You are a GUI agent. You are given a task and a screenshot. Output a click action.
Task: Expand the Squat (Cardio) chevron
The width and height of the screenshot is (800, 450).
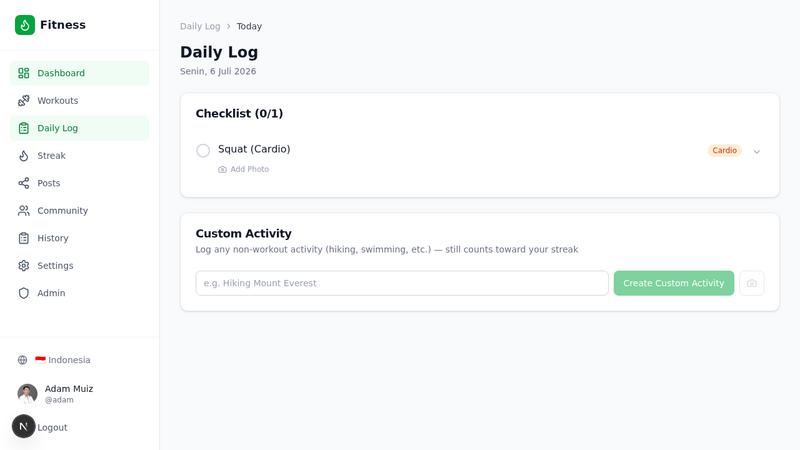pos(757,152)
